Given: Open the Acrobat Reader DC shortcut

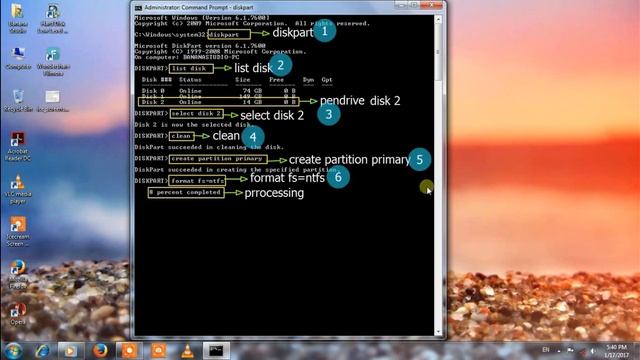Looking at the screenshot, I should [18, 146].
